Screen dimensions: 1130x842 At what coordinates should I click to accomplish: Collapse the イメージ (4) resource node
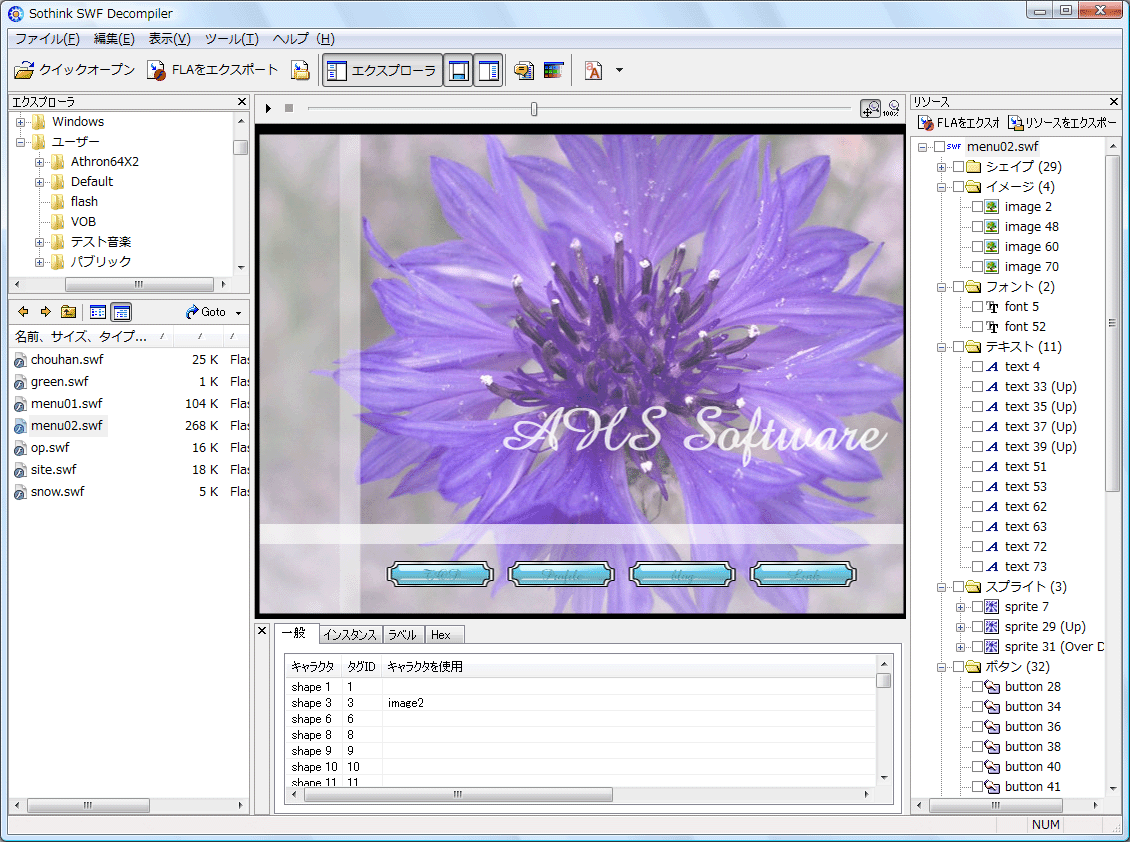tap(941, 187)
